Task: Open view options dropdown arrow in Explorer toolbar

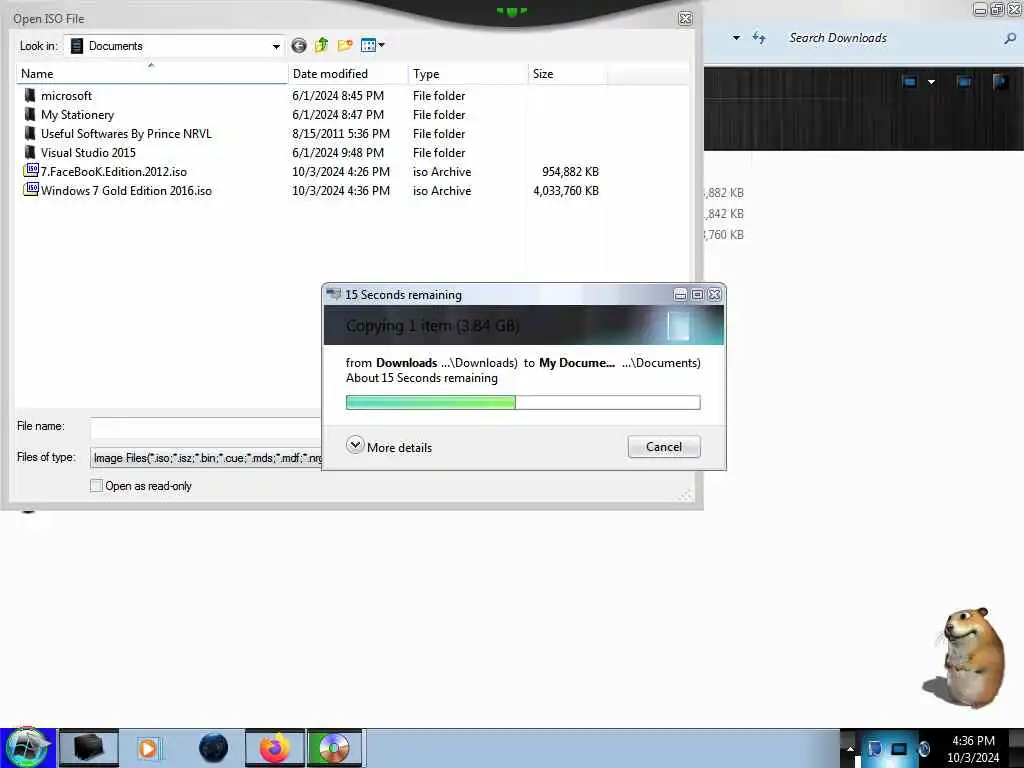Action: click(931, 82)
